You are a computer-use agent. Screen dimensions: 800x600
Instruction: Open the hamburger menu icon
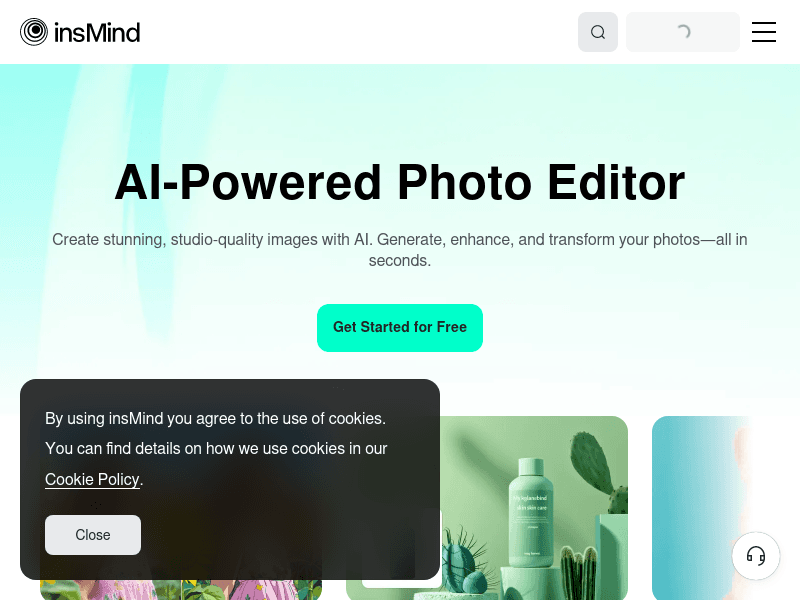pos(764,32)
